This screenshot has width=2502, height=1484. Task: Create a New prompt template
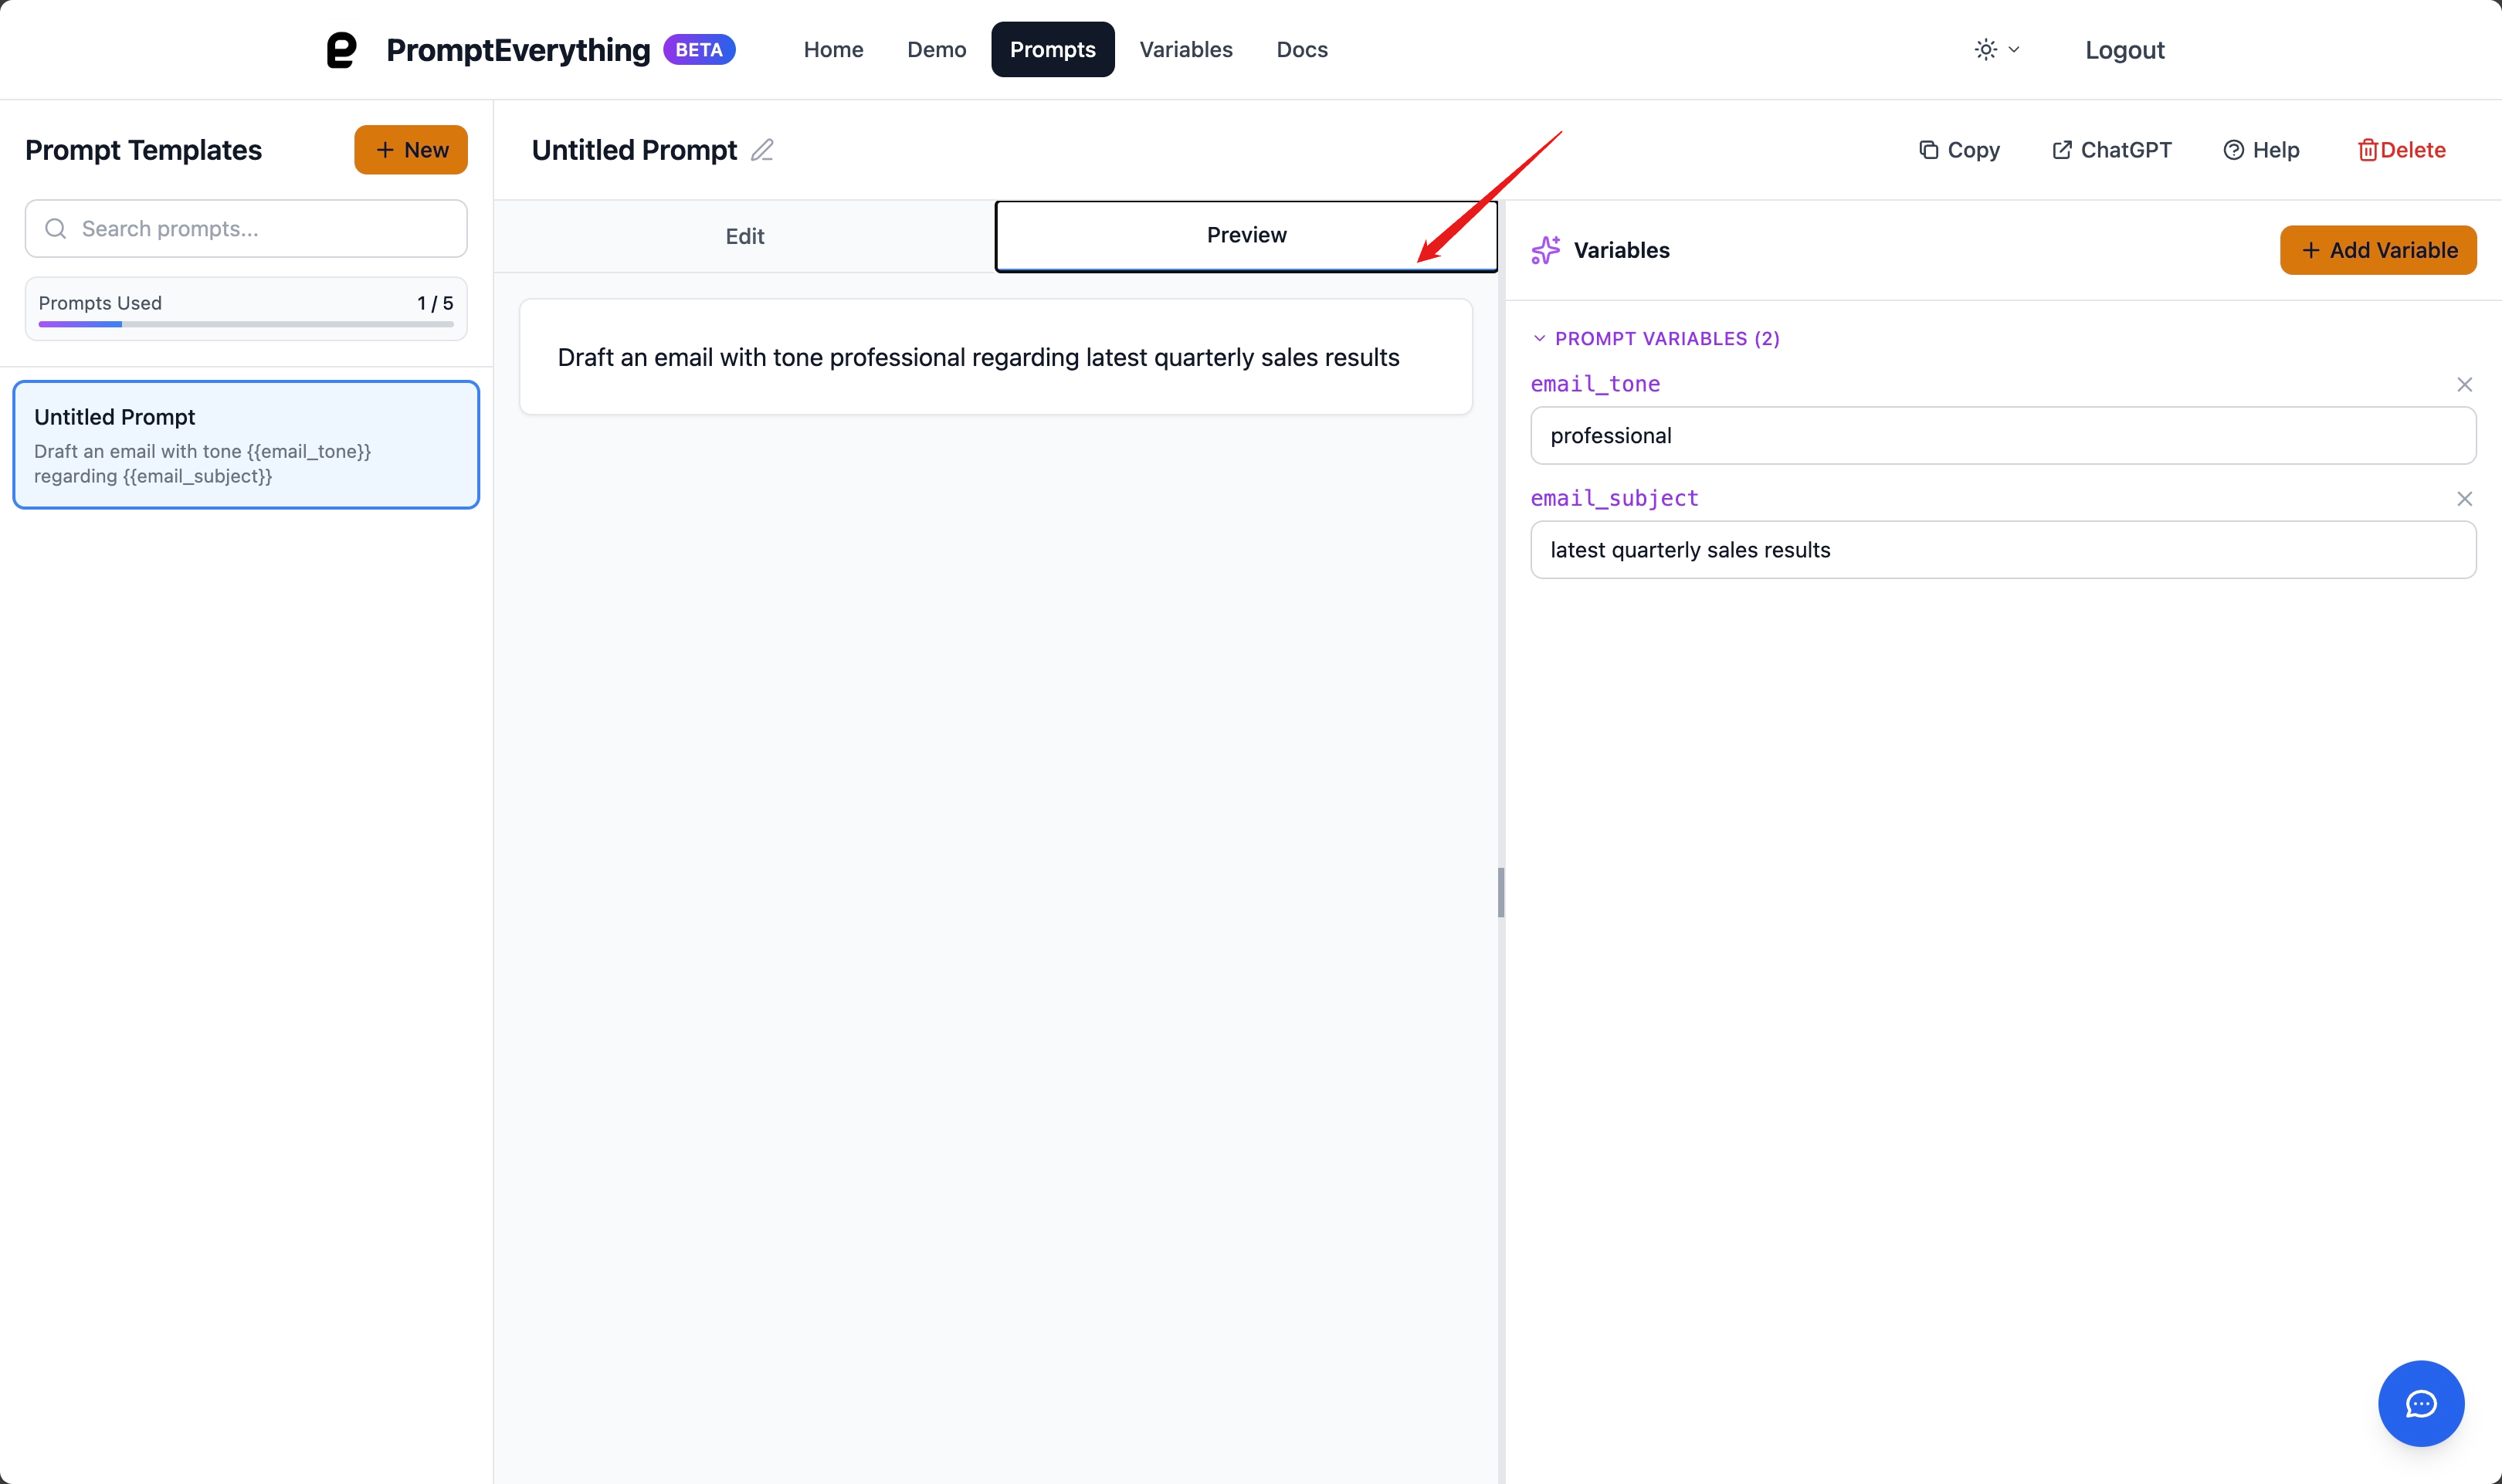[x=410, y=150]
